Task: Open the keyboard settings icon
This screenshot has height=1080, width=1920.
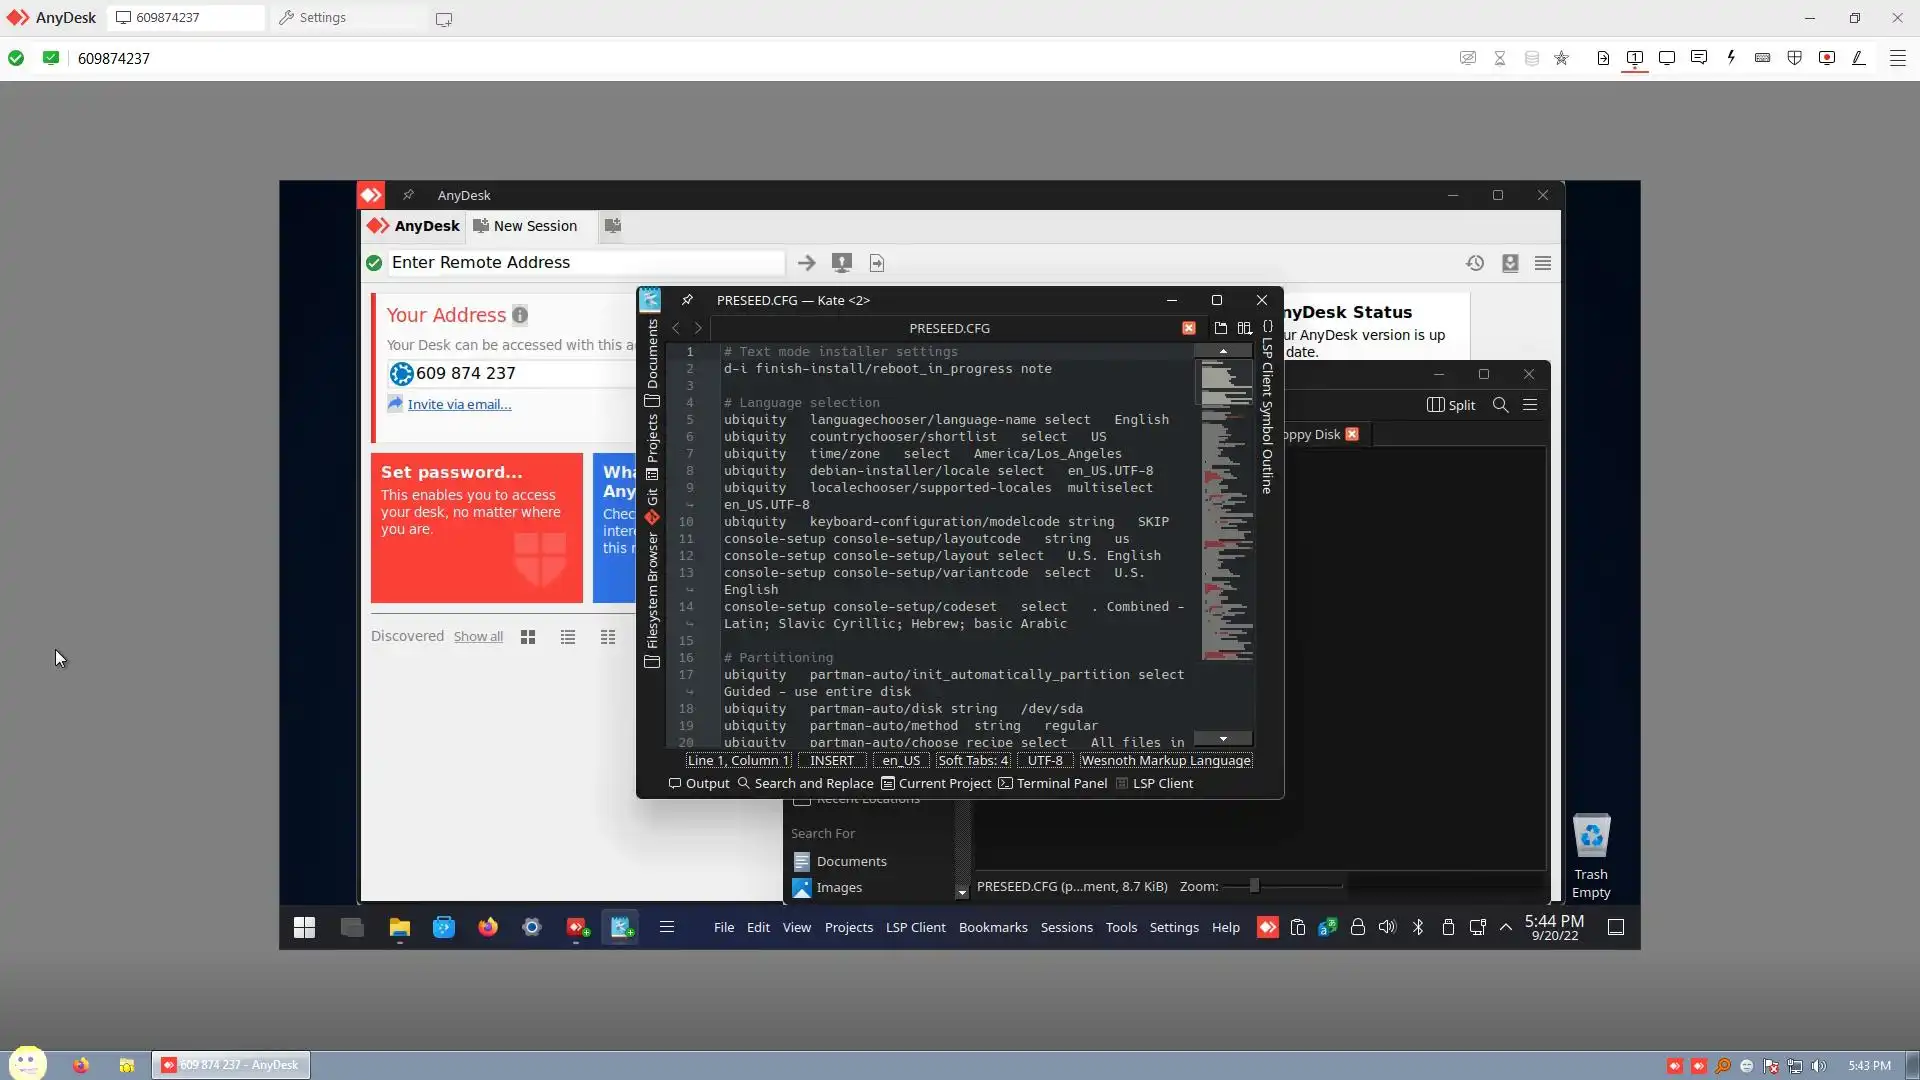Action: pyautogui.click(x=1763, y=58)
